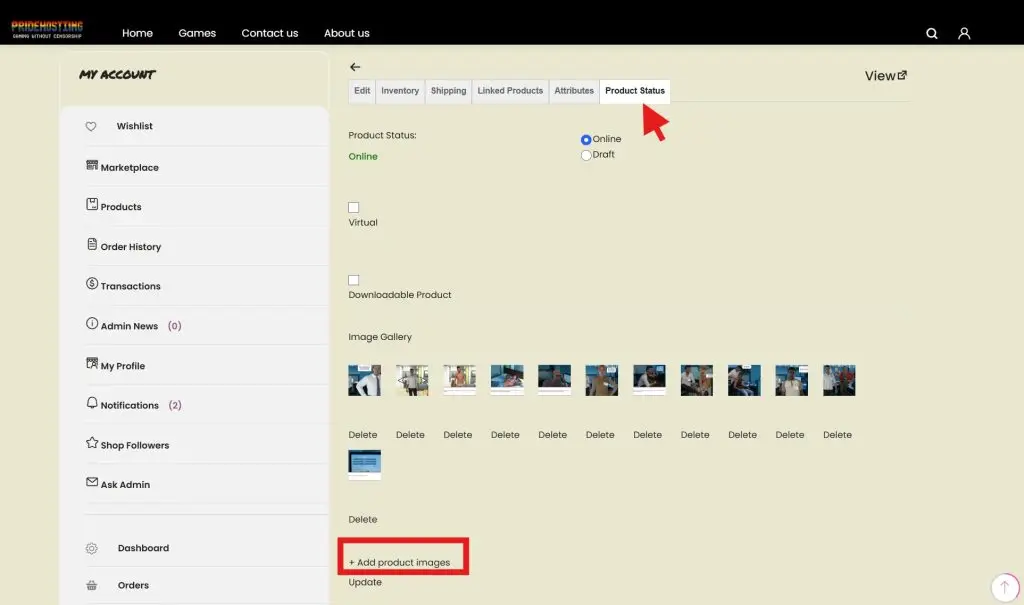Open the View external link
The width and height of the screenshot is (1024, 605).
pos(885,76)
